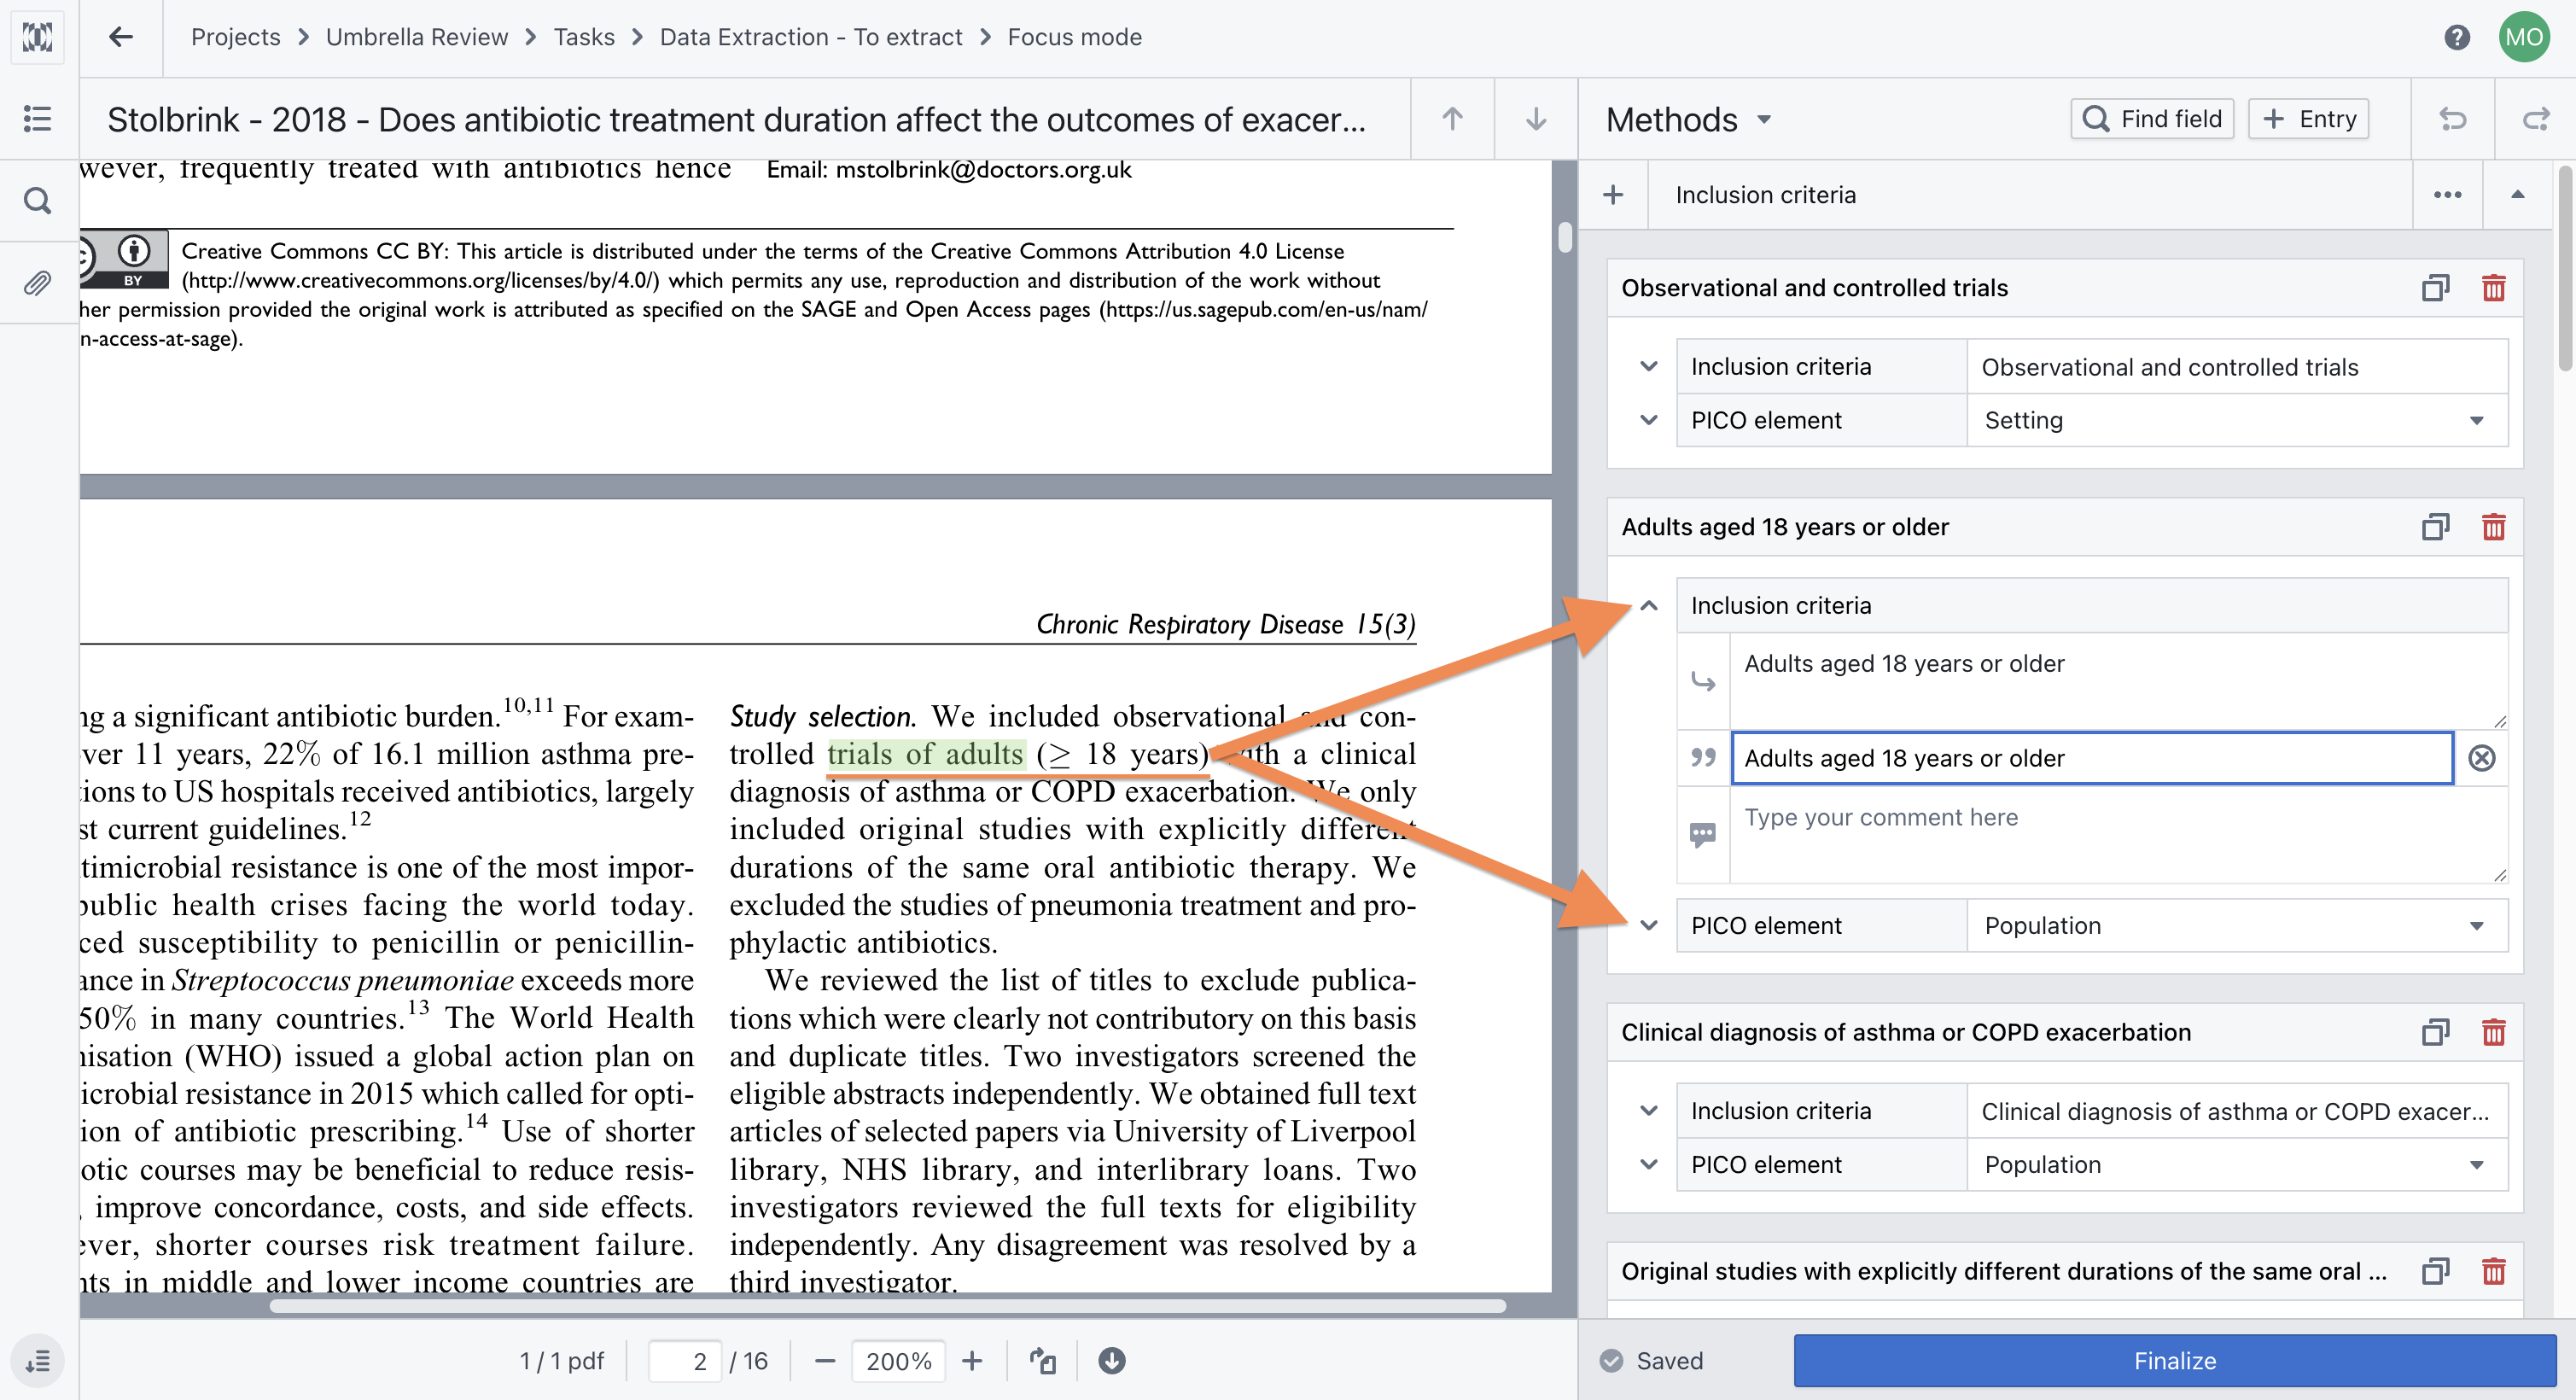Click the Saved status indicator
The height and width of the screenshot is (1400, 2576).
pyautogui.click(x=1651, y=1360)
